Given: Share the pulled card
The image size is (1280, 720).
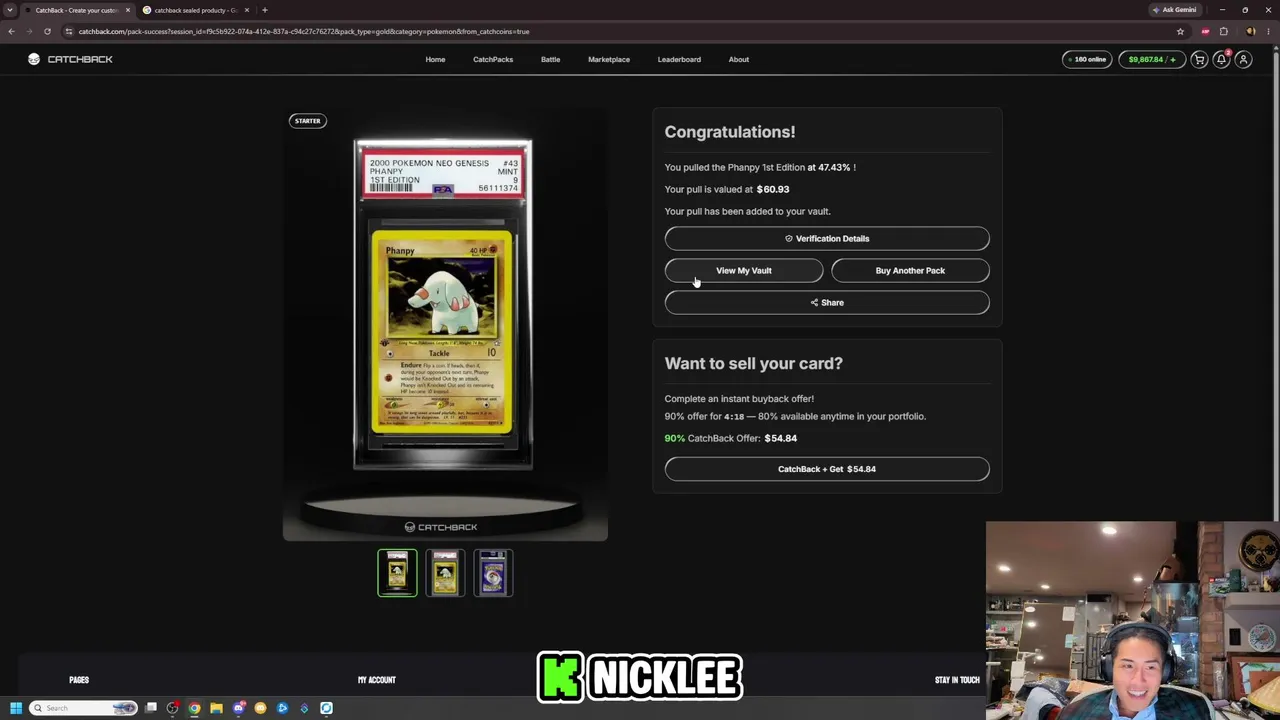Looking at the screenshot, I should [827, 302].
